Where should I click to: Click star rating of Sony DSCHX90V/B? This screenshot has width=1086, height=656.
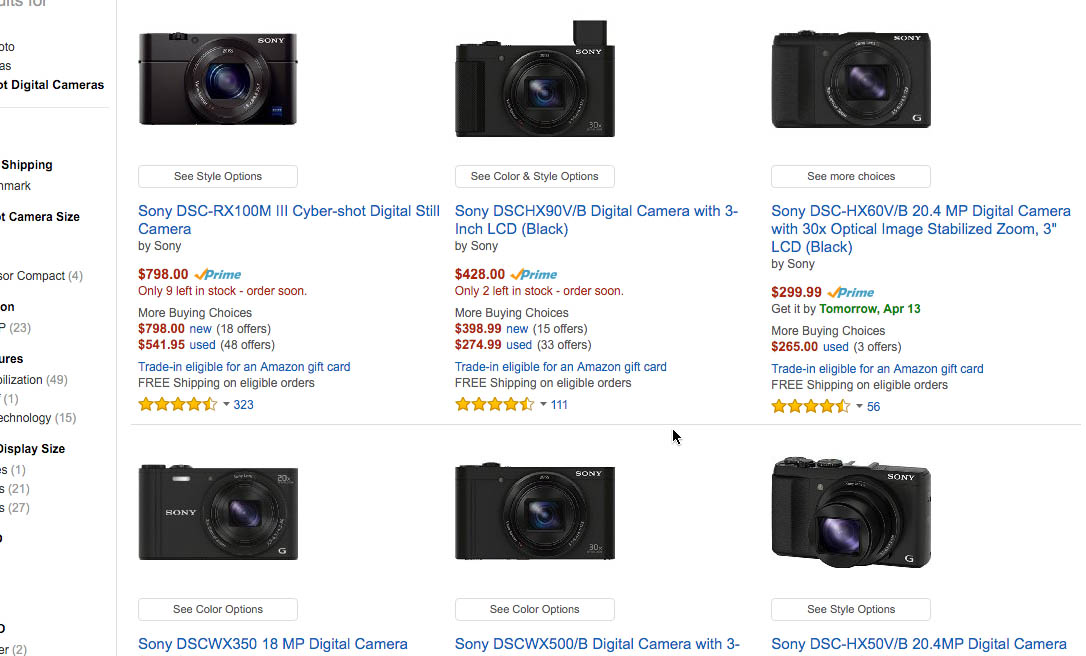[494, 405]
